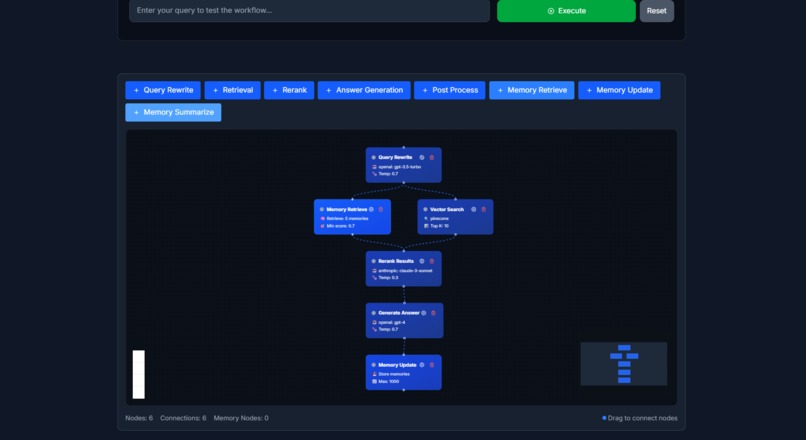Click 'Connections: 6' status text
Screen dimensions: 806x440
click(x=183, y=418)
